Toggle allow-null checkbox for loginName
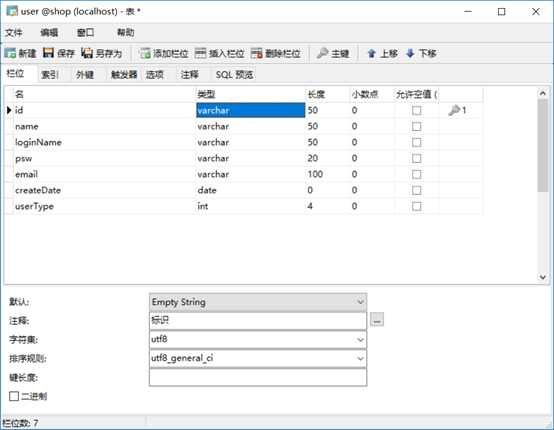The image size is (554, 430). [x=417, y=142]
